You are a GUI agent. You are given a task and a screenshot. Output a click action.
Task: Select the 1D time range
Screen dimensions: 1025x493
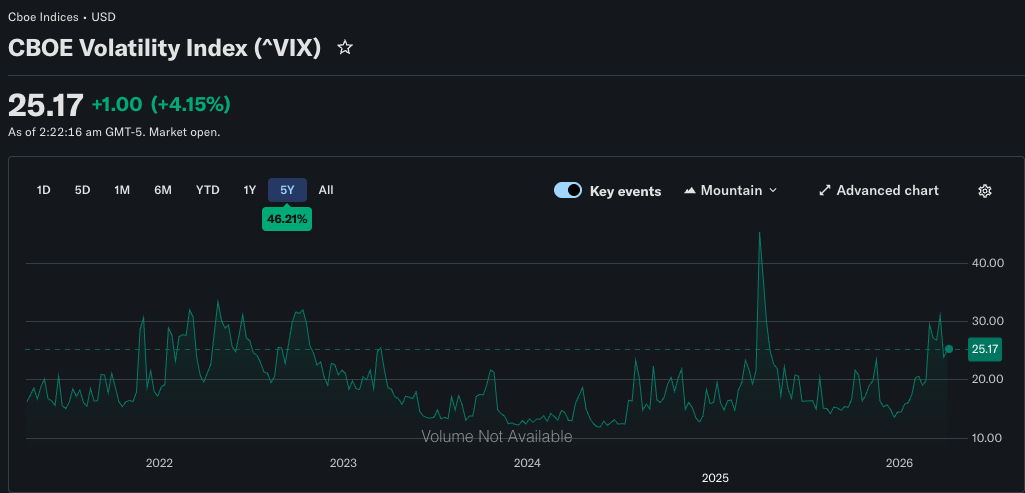[44, 190]
